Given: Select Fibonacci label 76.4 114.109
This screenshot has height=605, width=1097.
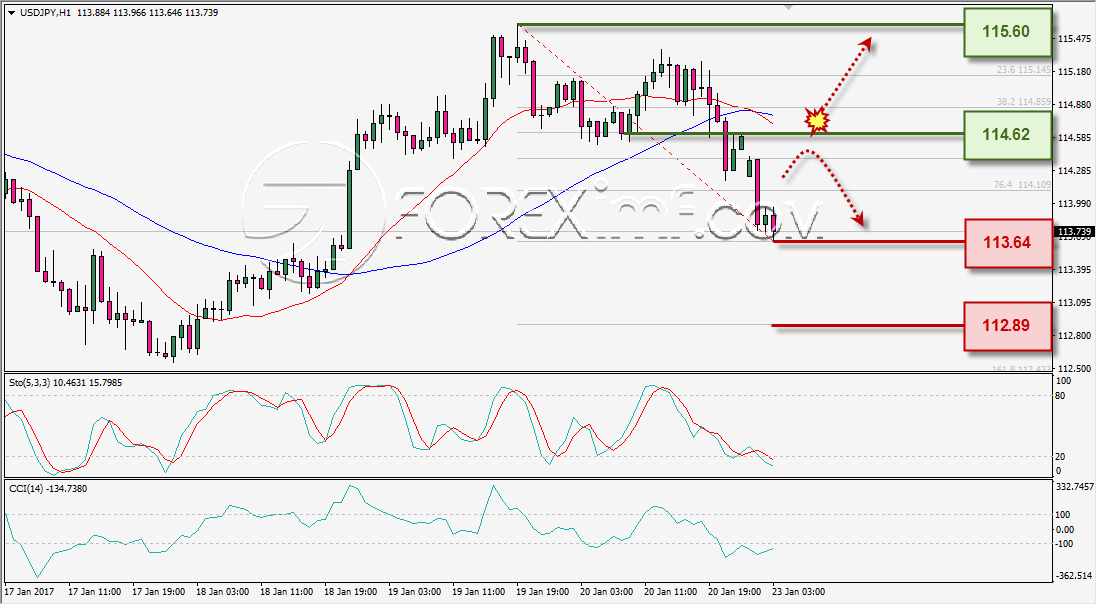Looking at the screenshot, I should click(x=1022, y=185).
